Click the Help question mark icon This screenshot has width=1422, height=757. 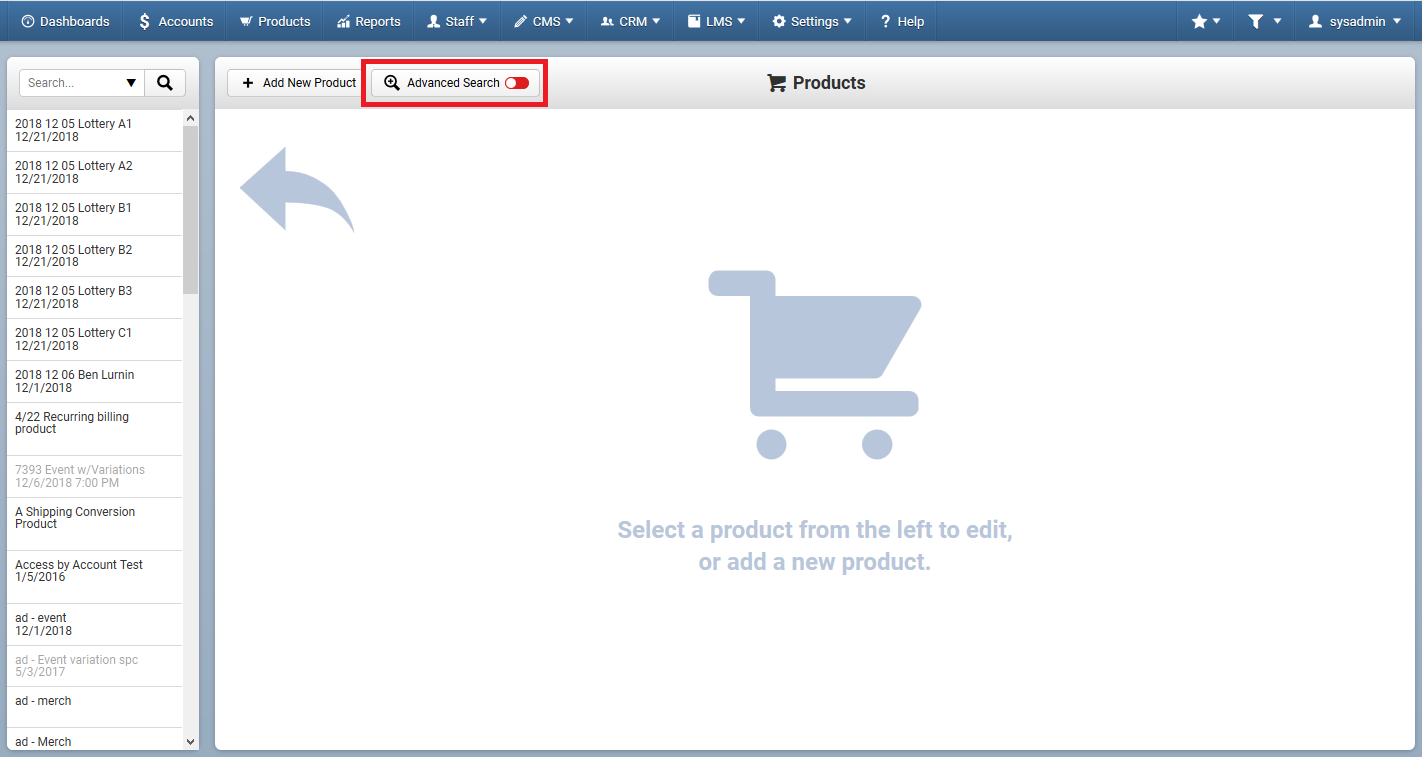point(885,21)
